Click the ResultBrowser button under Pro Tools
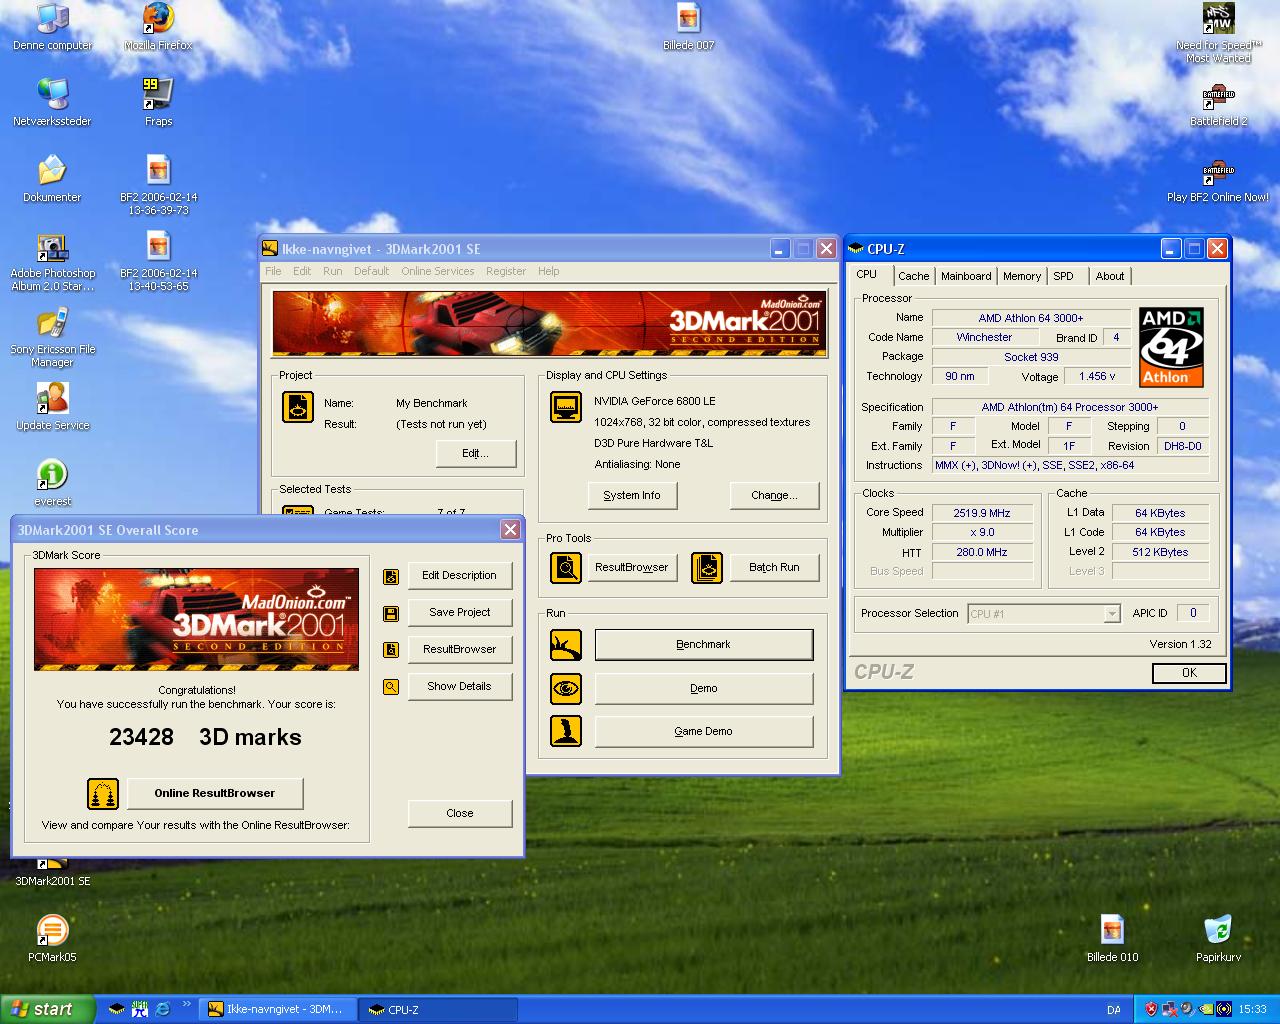Viewport: 1280px width, 1024px height. pos(632,568)
